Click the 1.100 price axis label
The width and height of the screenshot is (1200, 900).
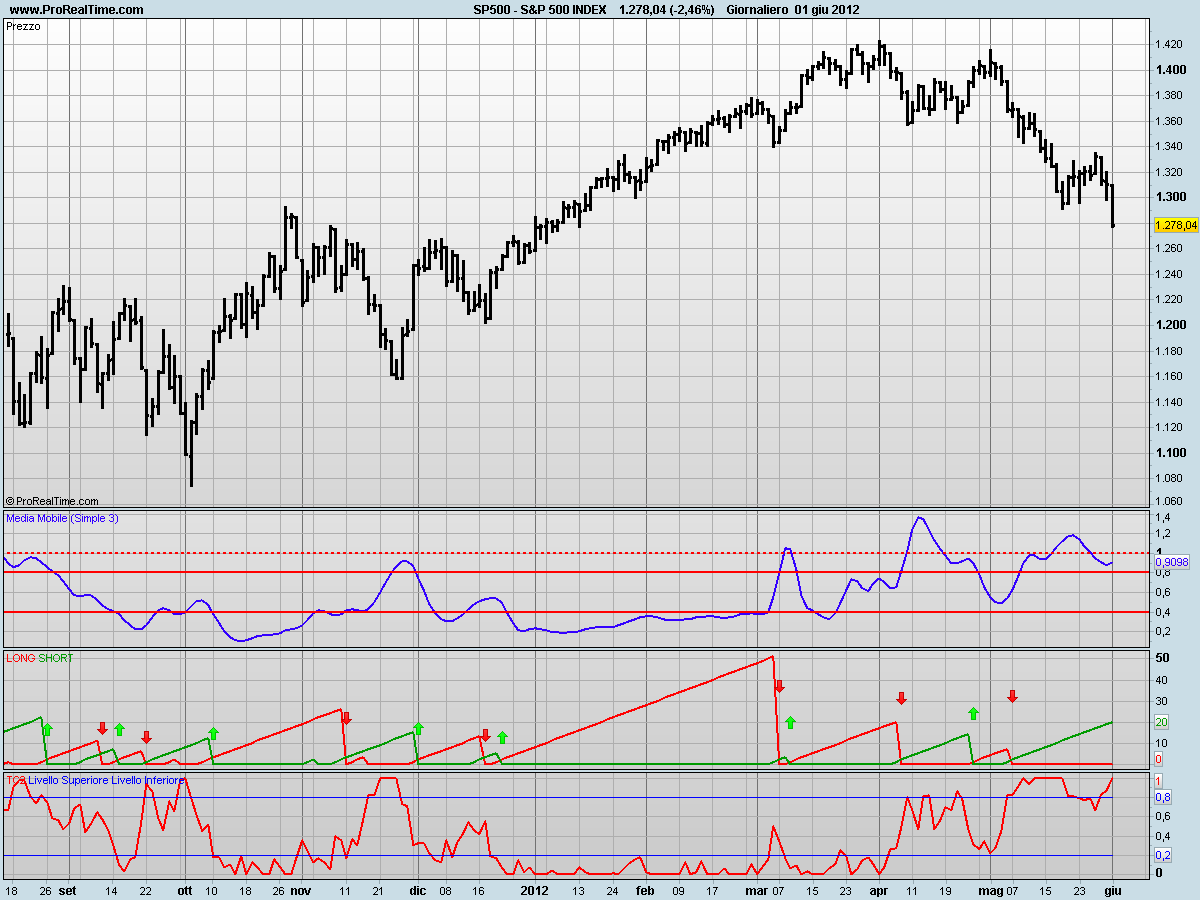[1169, 453]
